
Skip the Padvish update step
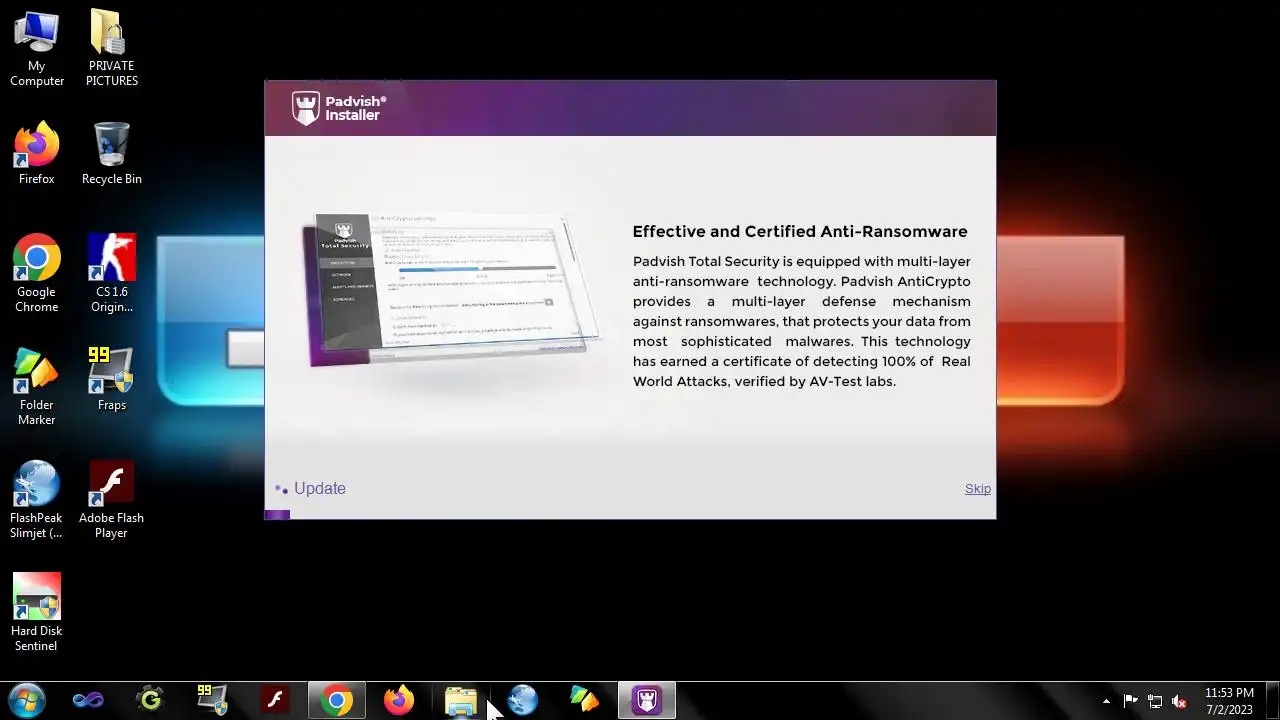[x=978, y=488]
